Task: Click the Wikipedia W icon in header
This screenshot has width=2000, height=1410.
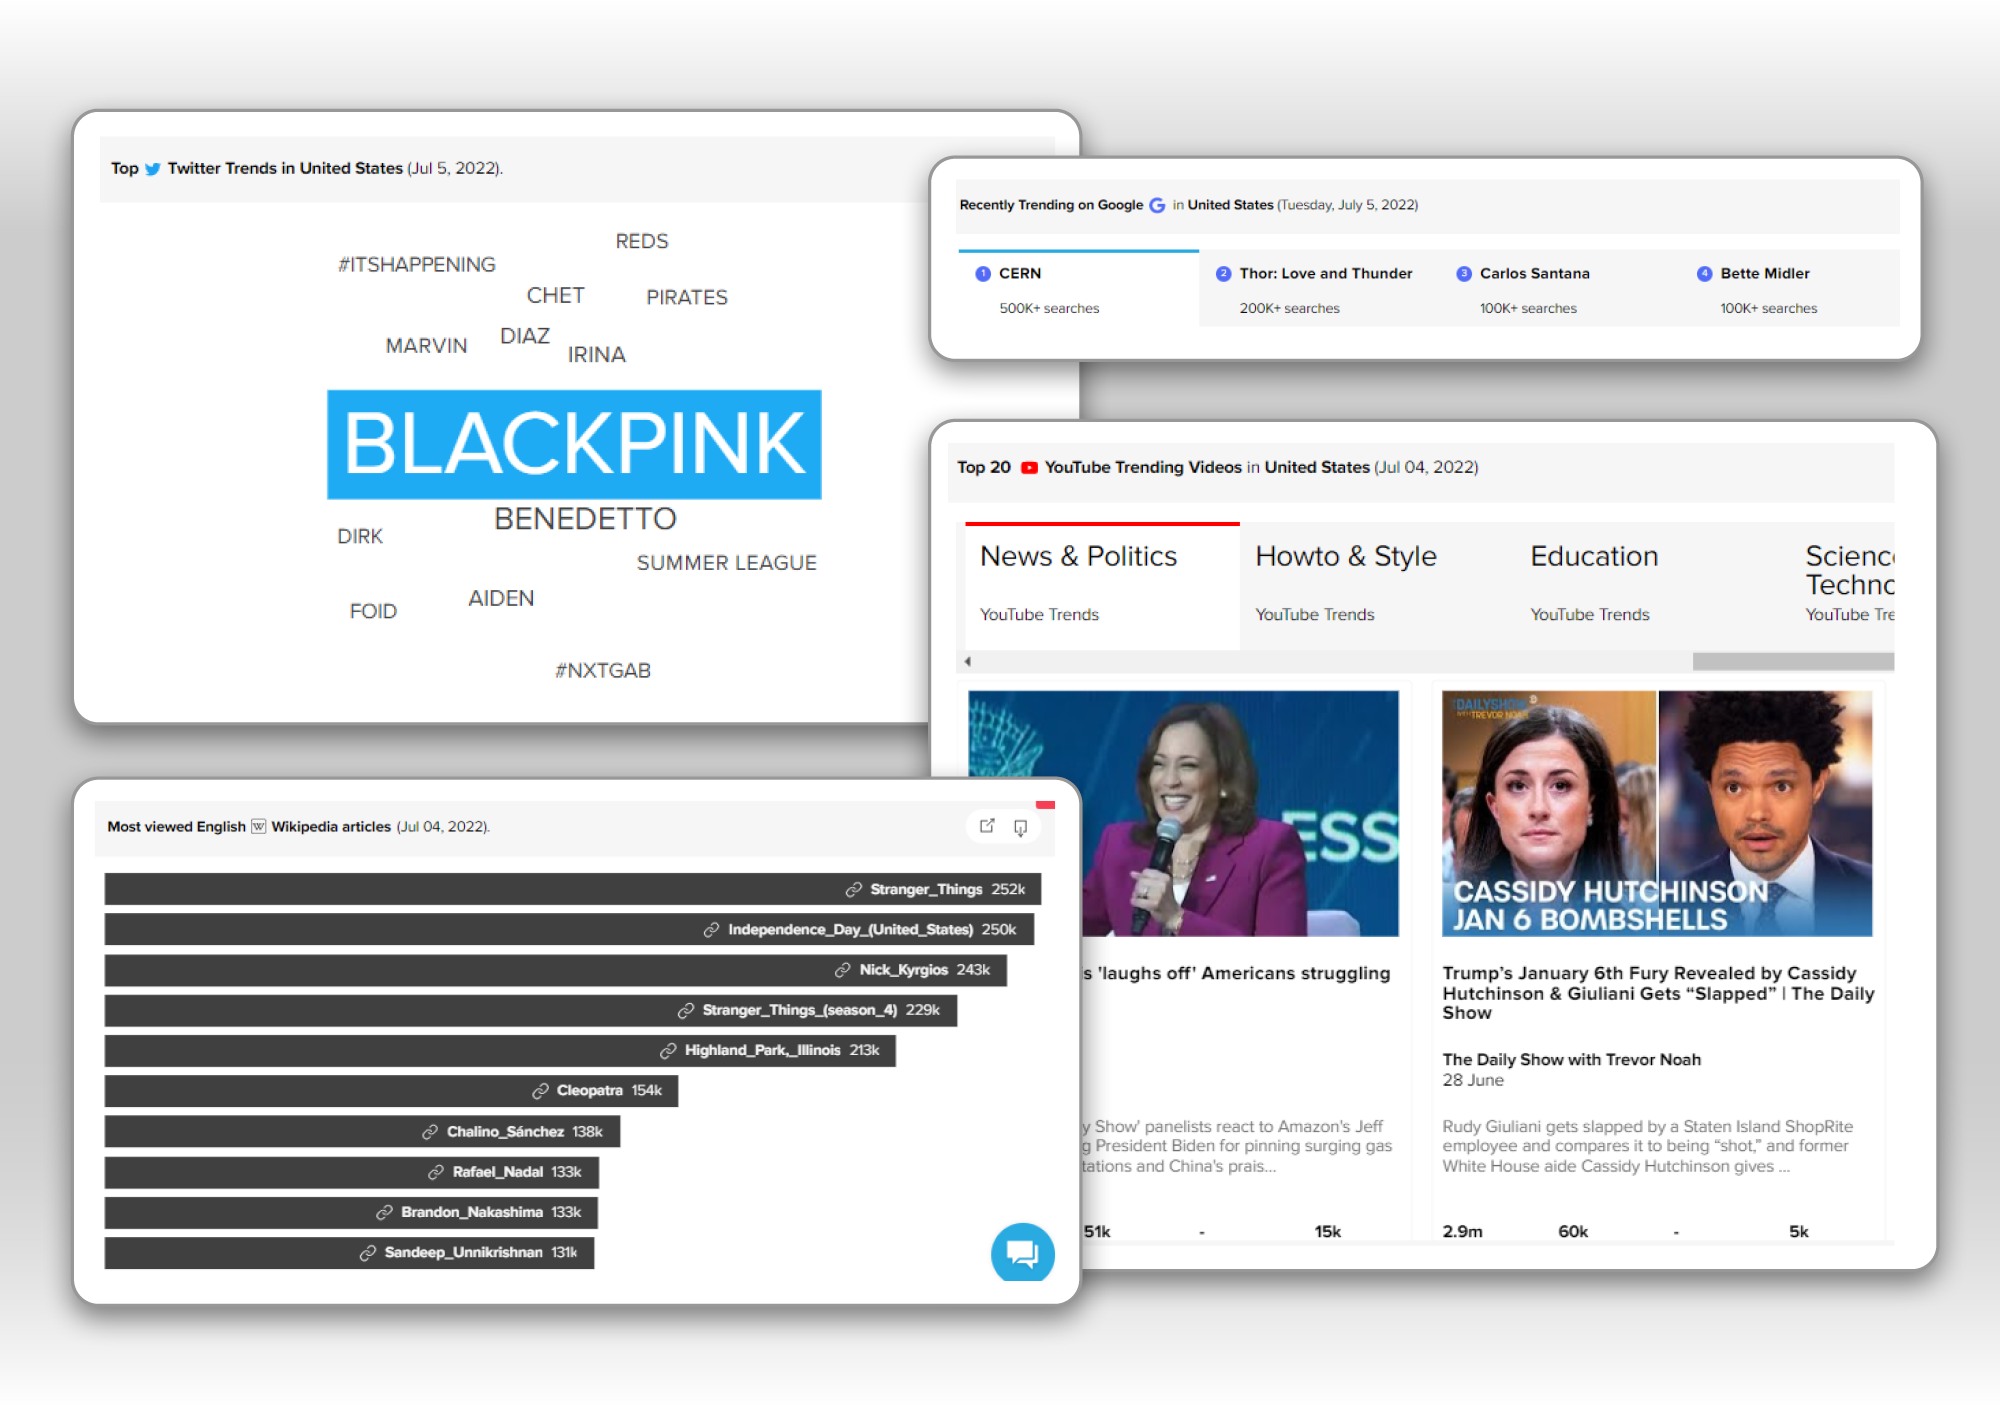Action: point(259,826)
